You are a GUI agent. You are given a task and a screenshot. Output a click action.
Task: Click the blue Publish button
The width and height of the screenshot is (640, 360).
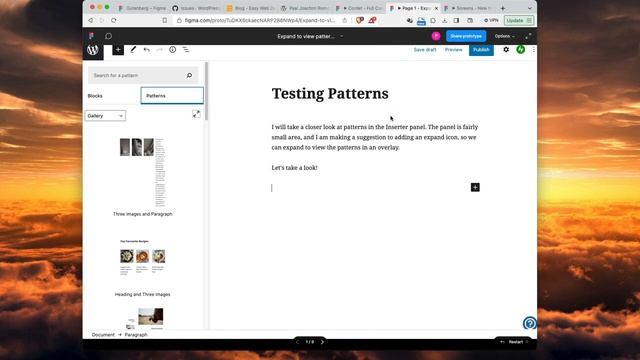tap(481, 50)
